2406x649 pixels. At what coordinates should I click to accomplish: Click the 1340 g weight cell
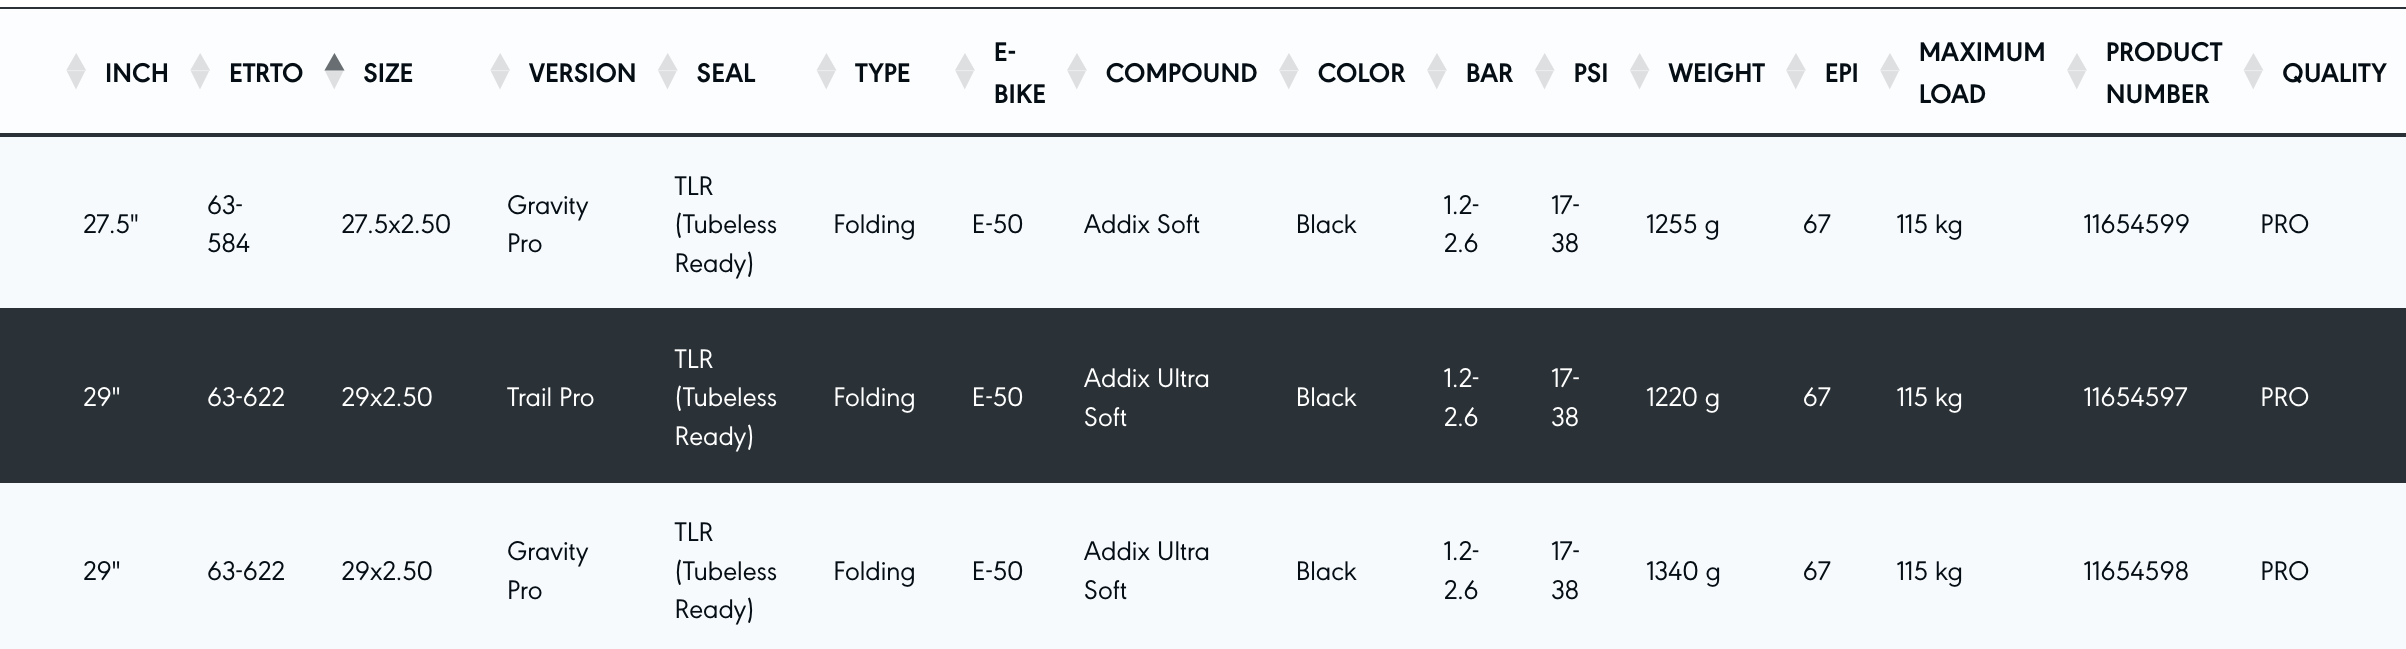click(1683, 571)
